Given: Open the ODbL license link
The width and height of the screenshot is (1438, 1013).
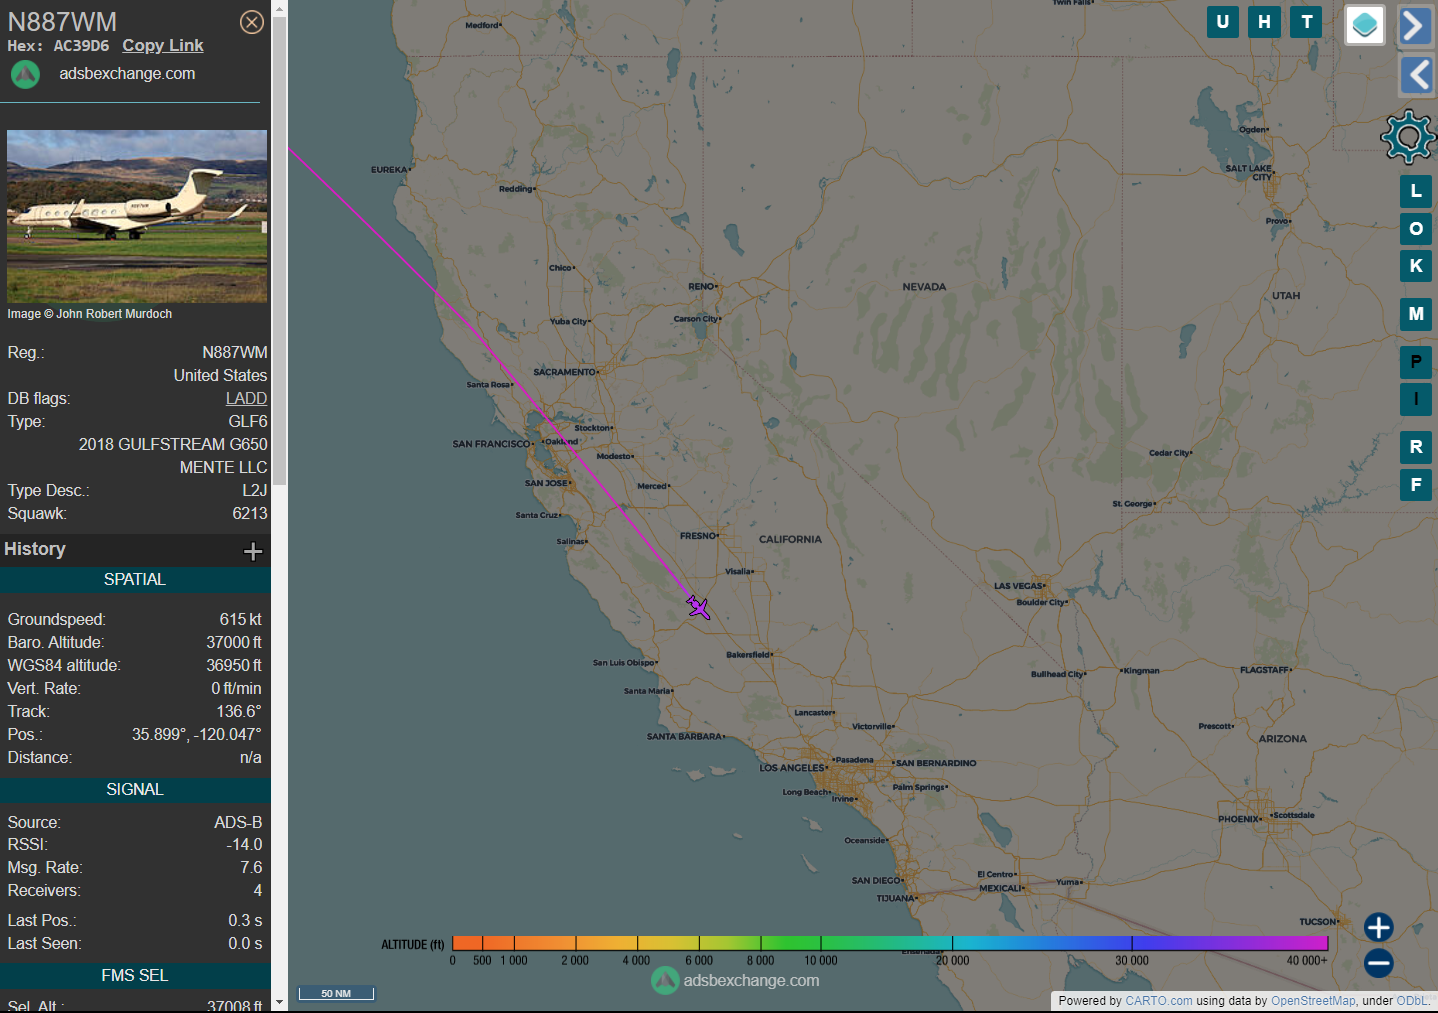Looking at the screenshot, I should click(1412, 1001).
